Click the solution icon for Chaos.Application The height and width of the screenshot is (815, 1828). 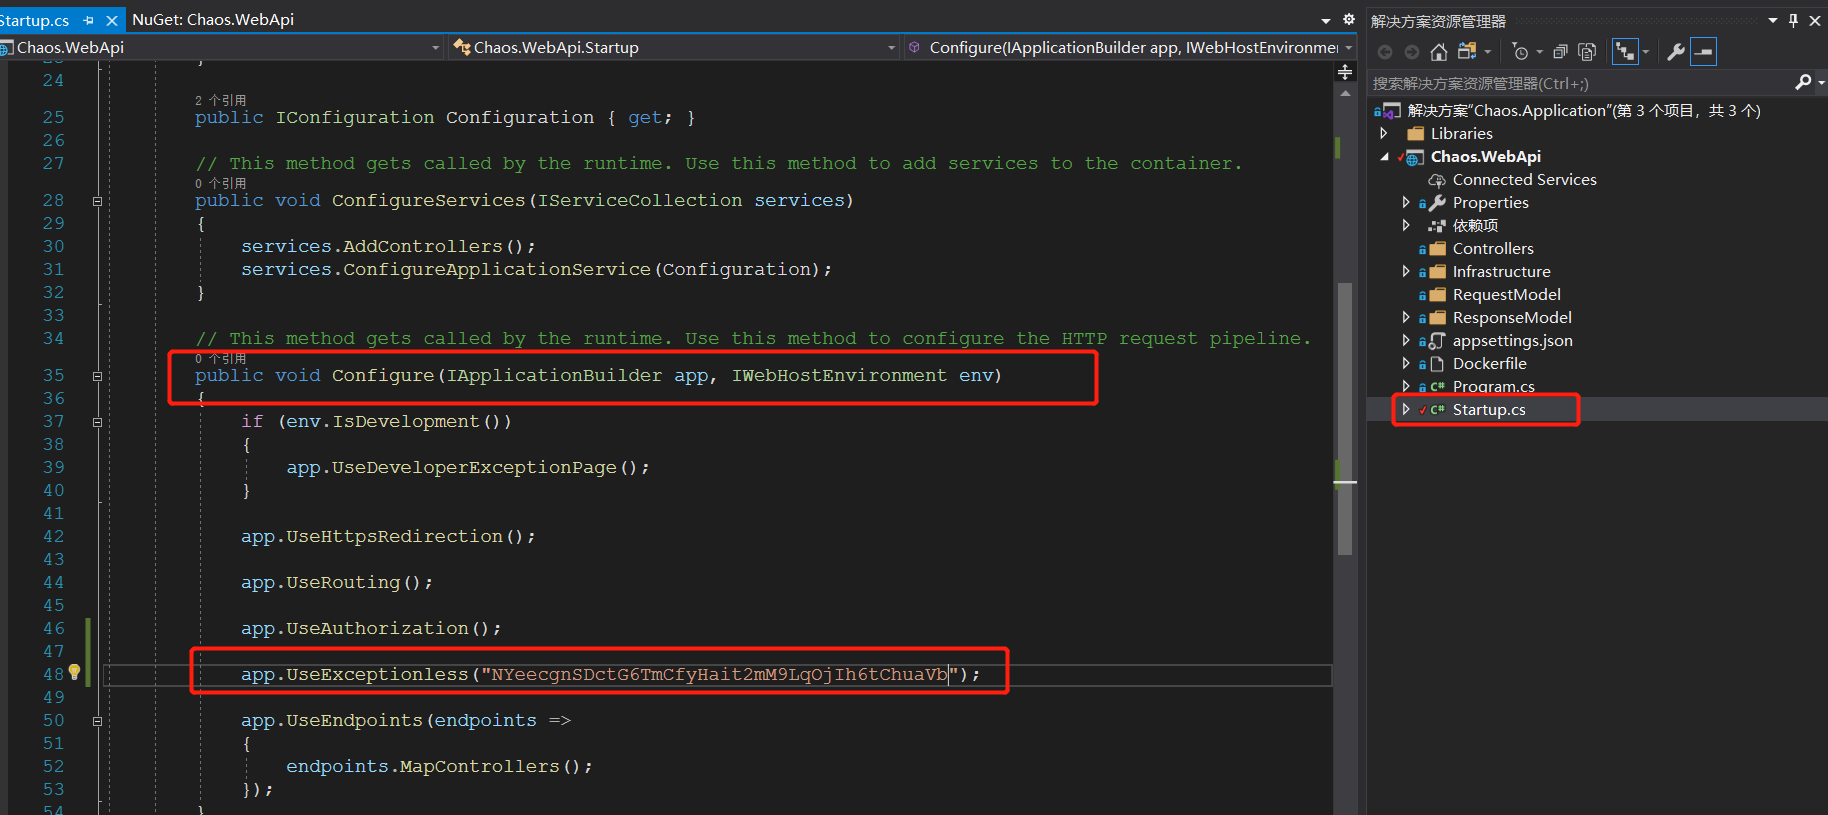tap(1391, 111)
